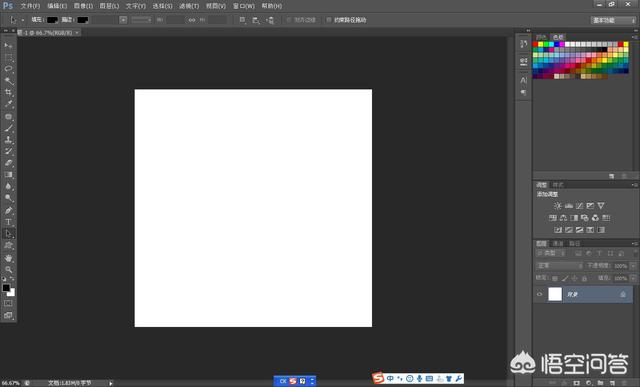Screen dimensions: 640x387
Task: Open the Image menu
Action: point(83,6)
